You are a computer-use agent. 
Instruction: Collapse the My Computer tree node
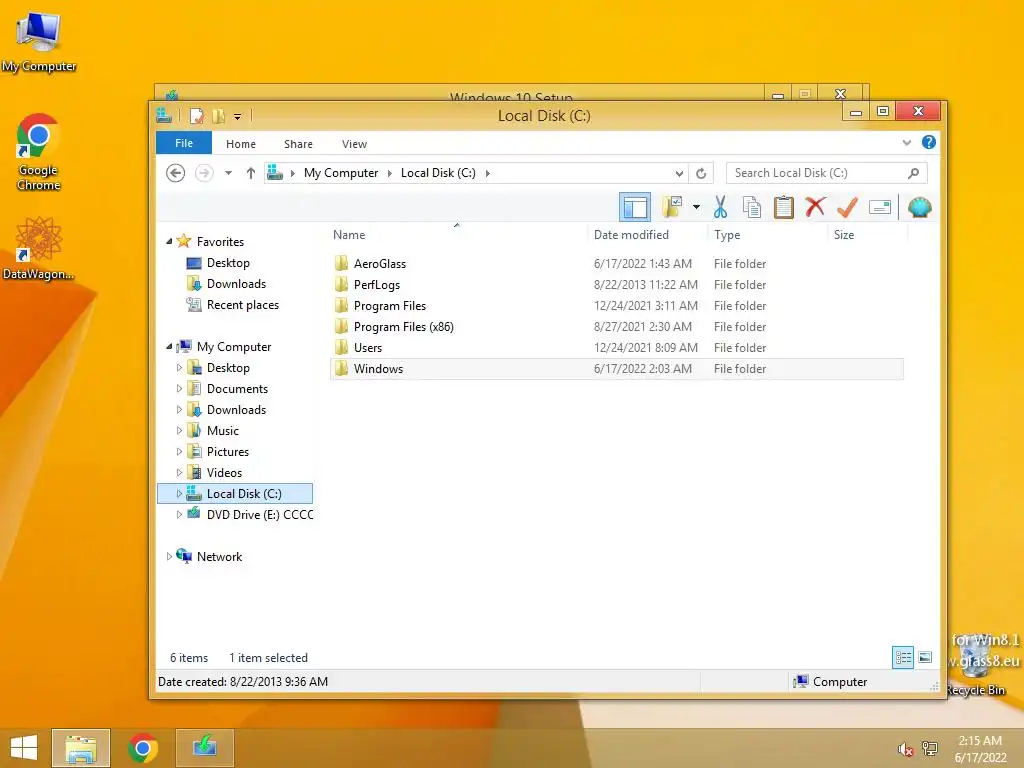[169, 346]
